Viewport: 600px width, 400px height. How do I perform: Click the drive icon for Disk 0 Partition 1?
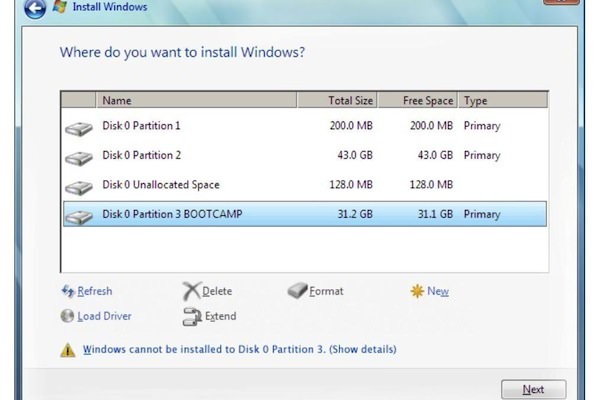79,129
